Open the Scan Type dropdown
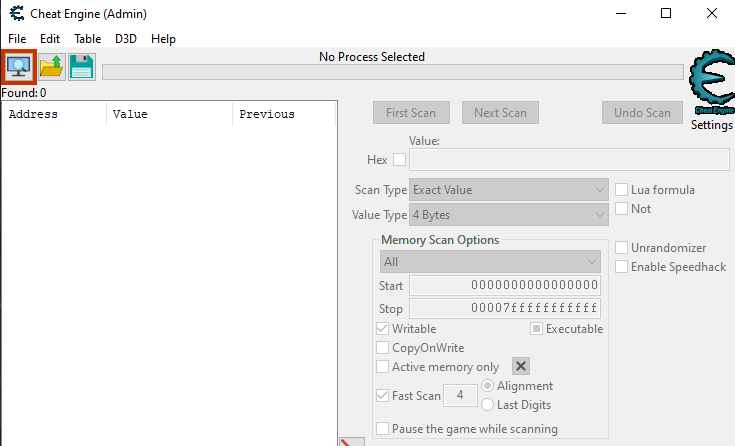The height and width of the screenshot is (446, 735). [x=509, y=190]
